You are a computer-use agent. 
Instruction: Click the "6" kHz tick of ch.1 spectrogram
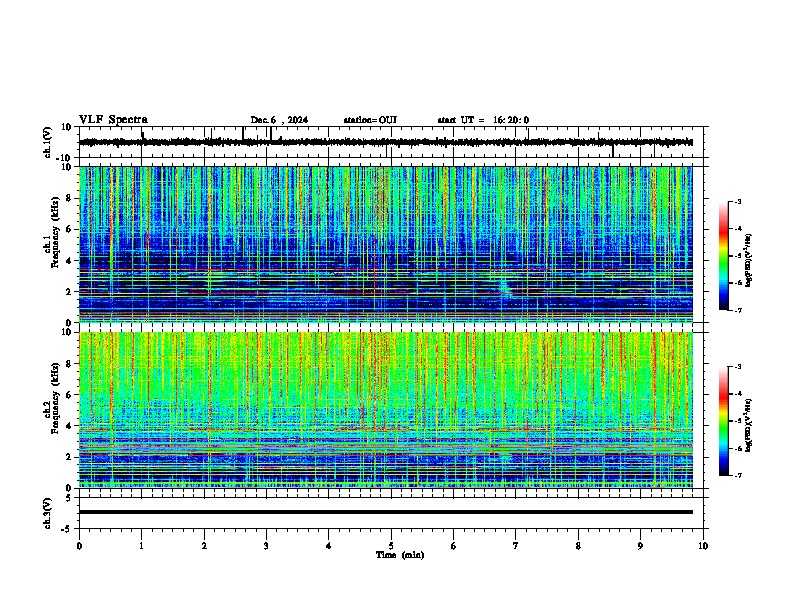coord(69,229)
